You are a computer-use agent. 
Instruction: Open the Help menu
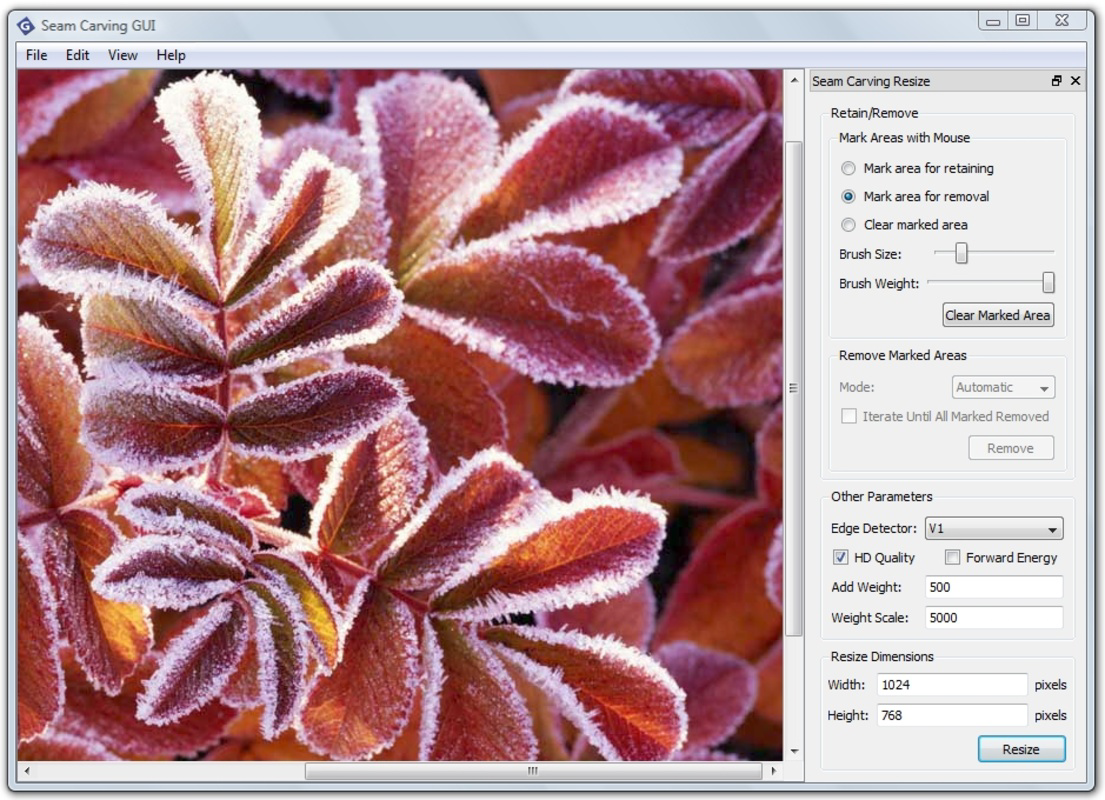click(170, 55)
